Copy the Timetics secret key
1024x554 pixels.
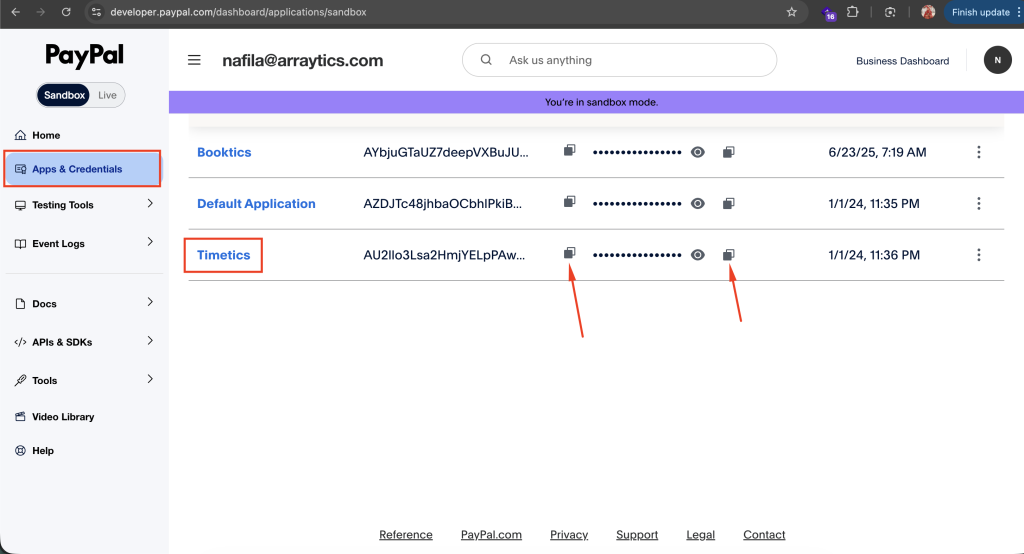(729, 255)
